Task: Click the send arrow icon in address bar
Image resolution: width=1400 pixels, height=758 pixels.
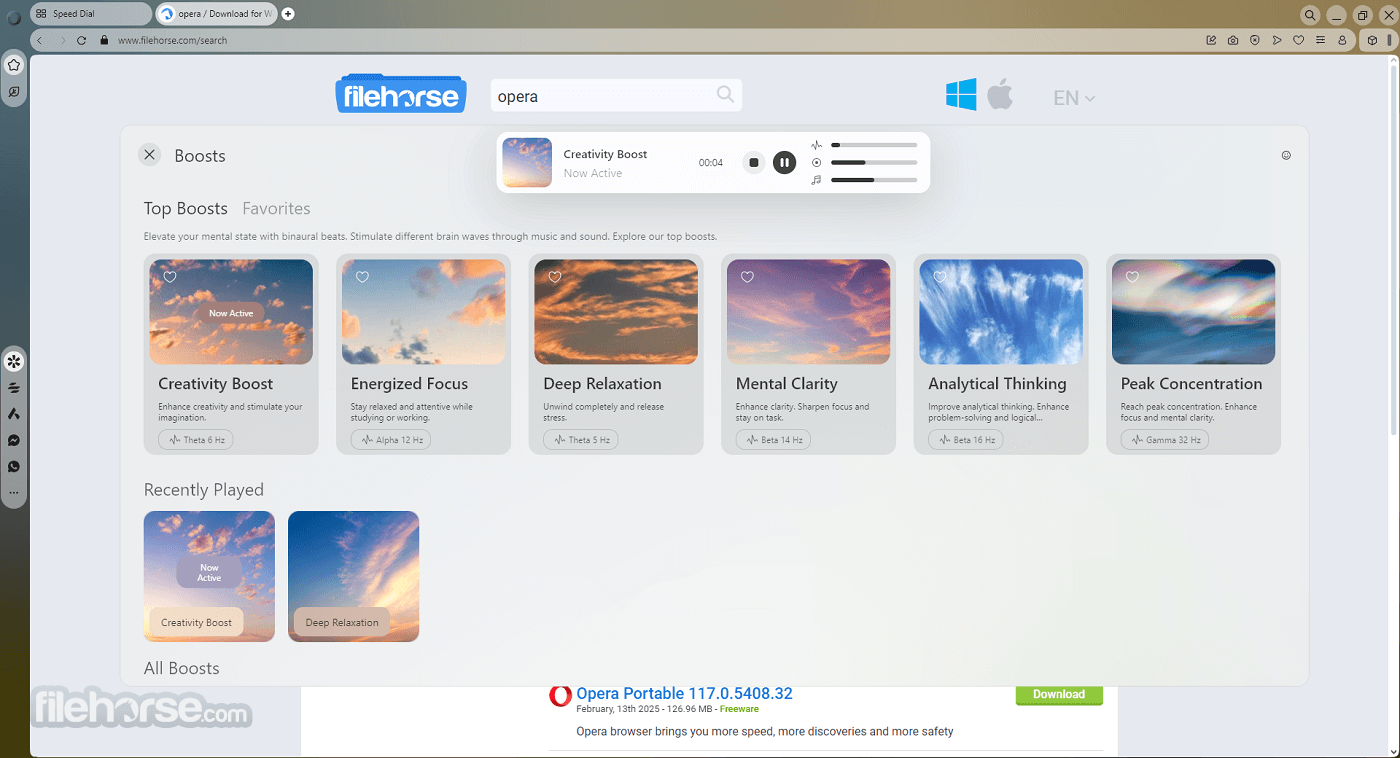Action: [1277, 40]
